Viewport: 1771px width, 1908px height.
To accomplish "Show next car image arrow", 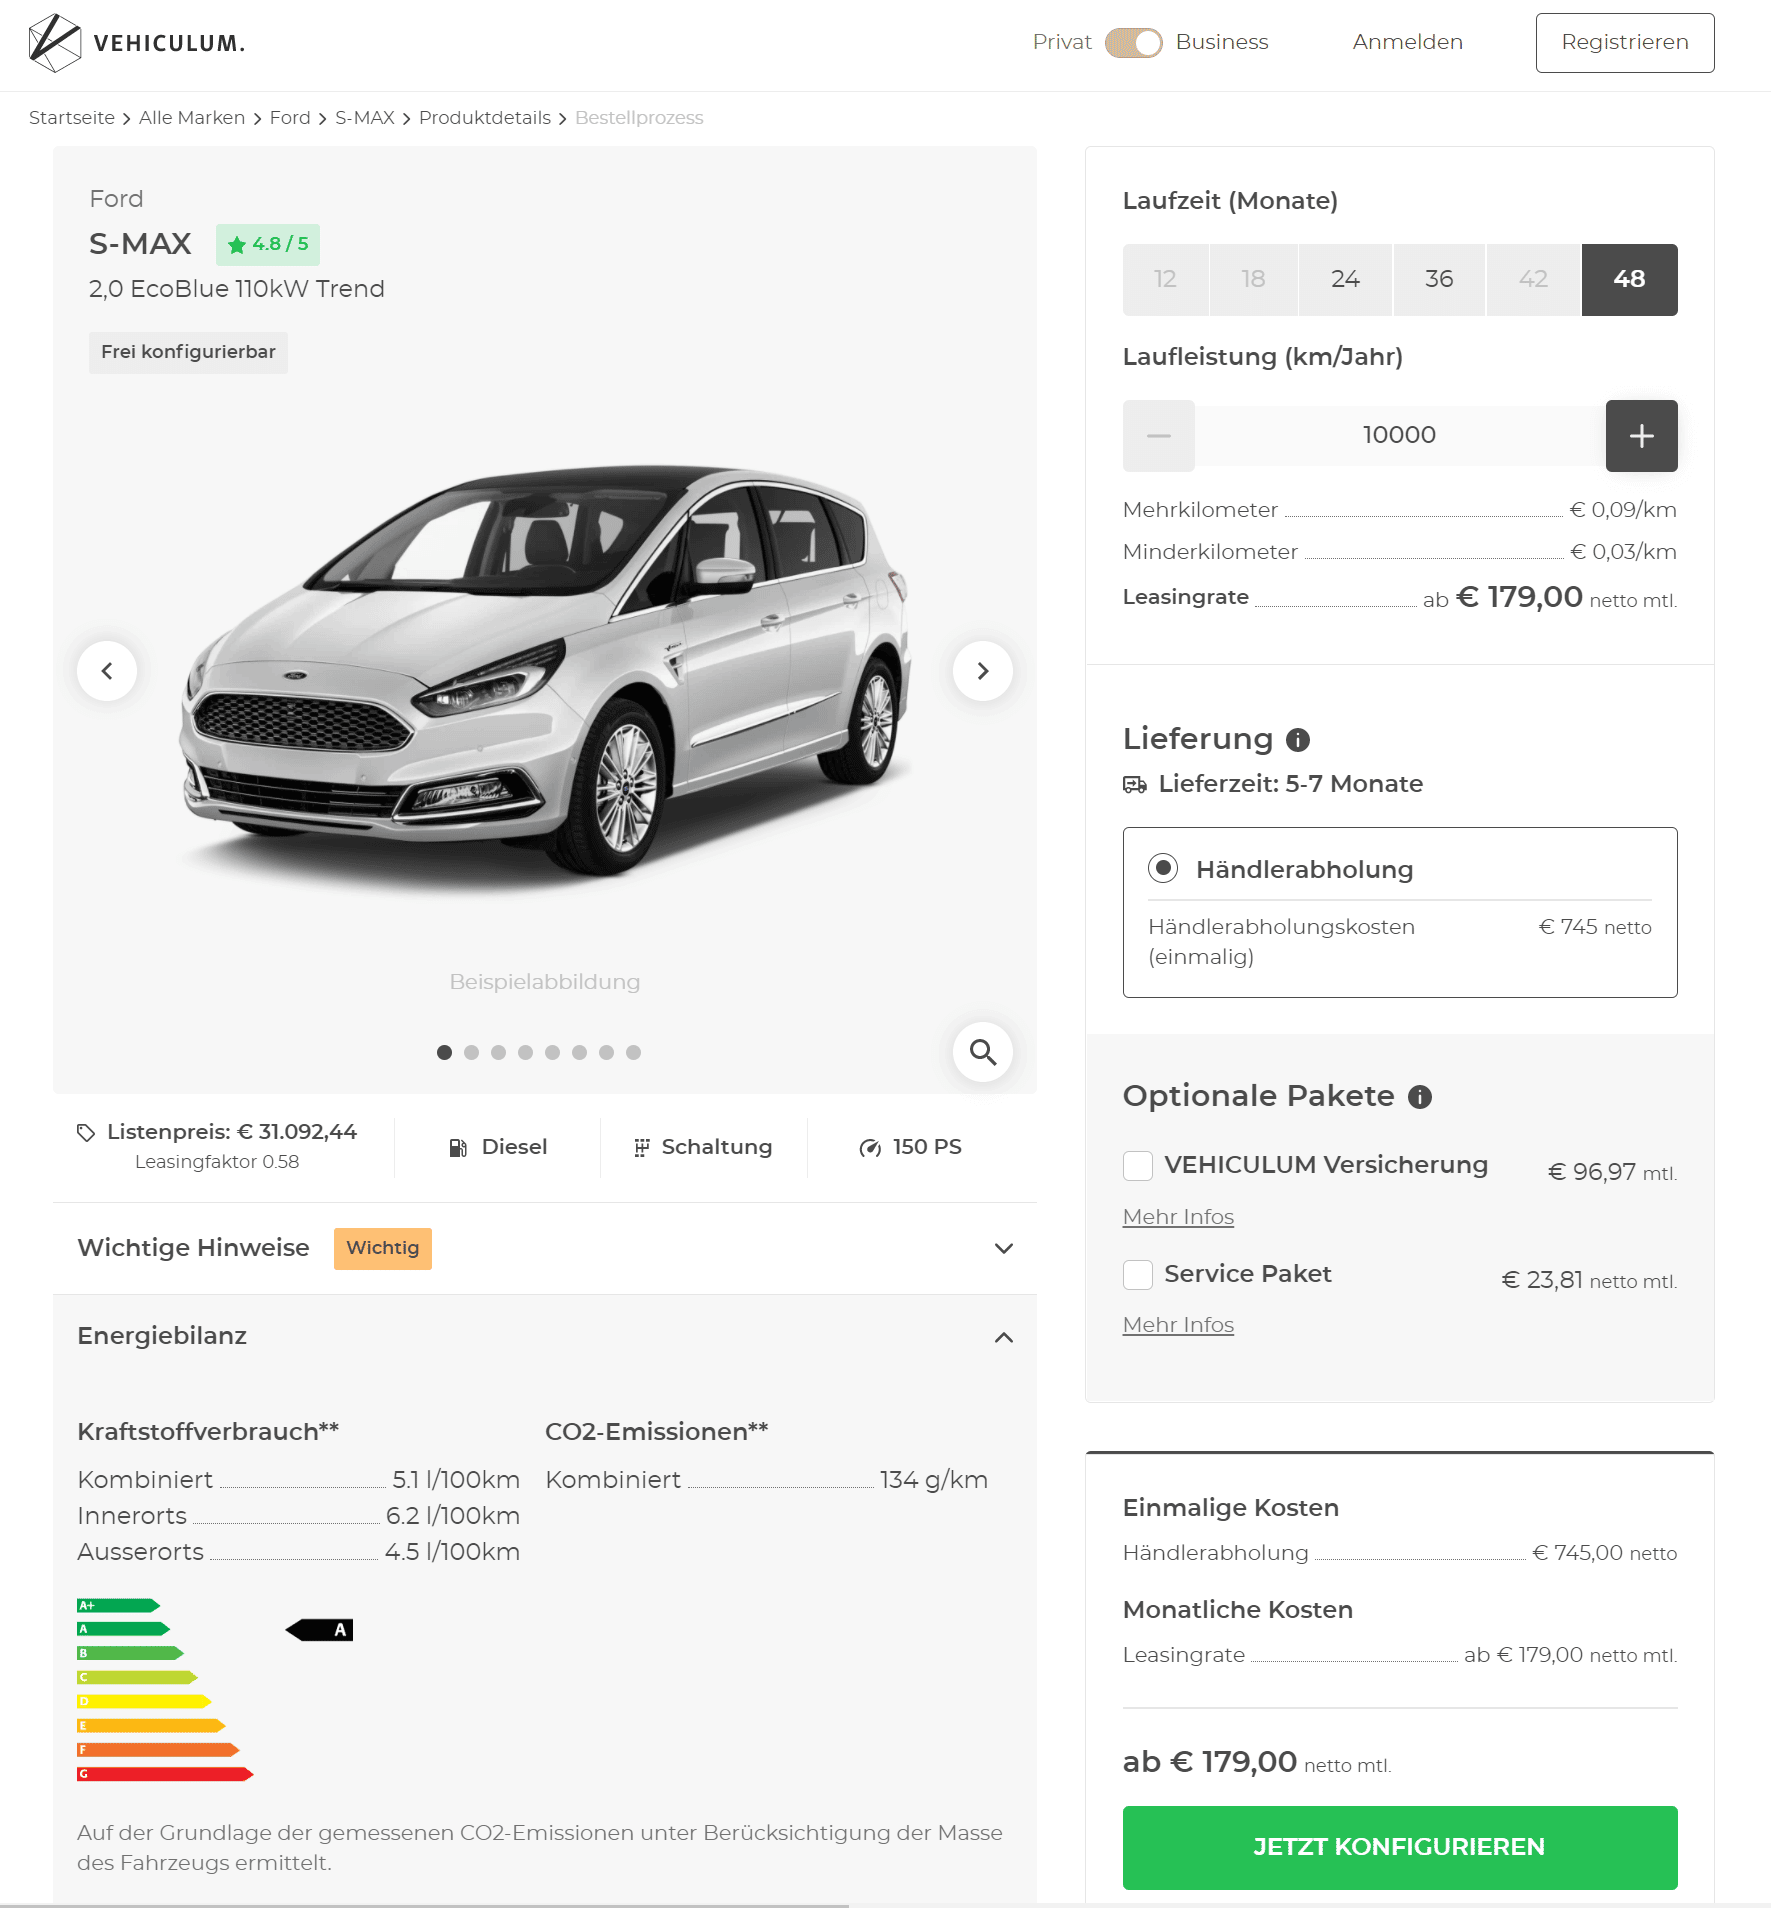I will tap(983, 670).
